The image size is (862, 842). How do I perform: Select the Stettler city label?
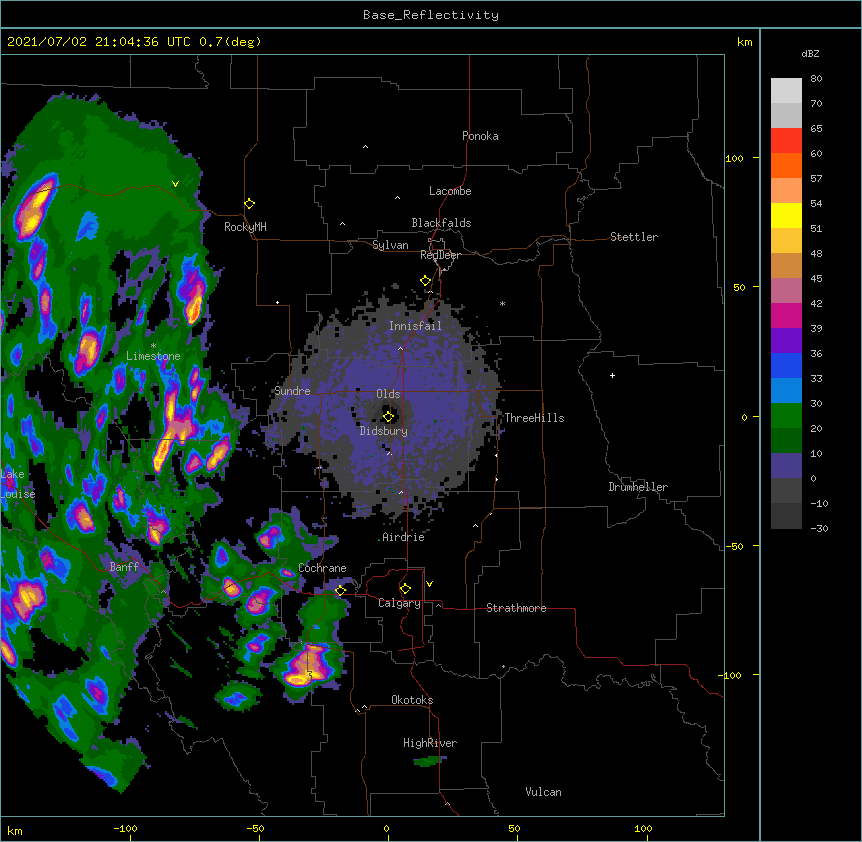(x=634, y=237)
